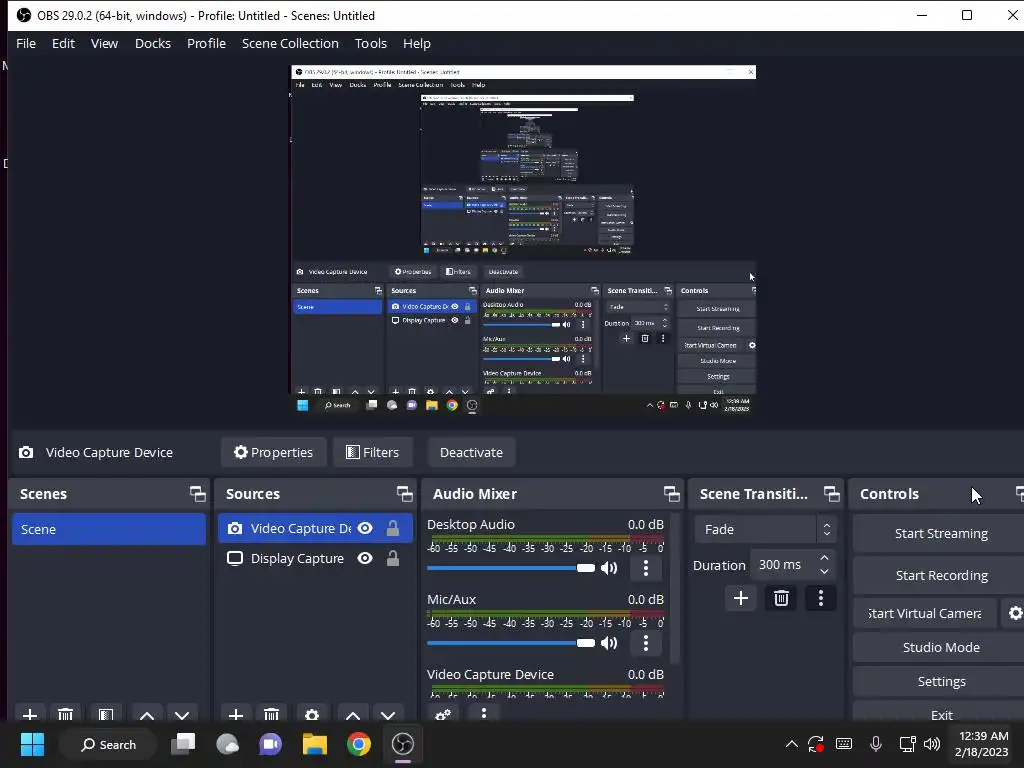Move scene up arrow
The height and width of the screenshot is (768, 1024).
point(147,715)
